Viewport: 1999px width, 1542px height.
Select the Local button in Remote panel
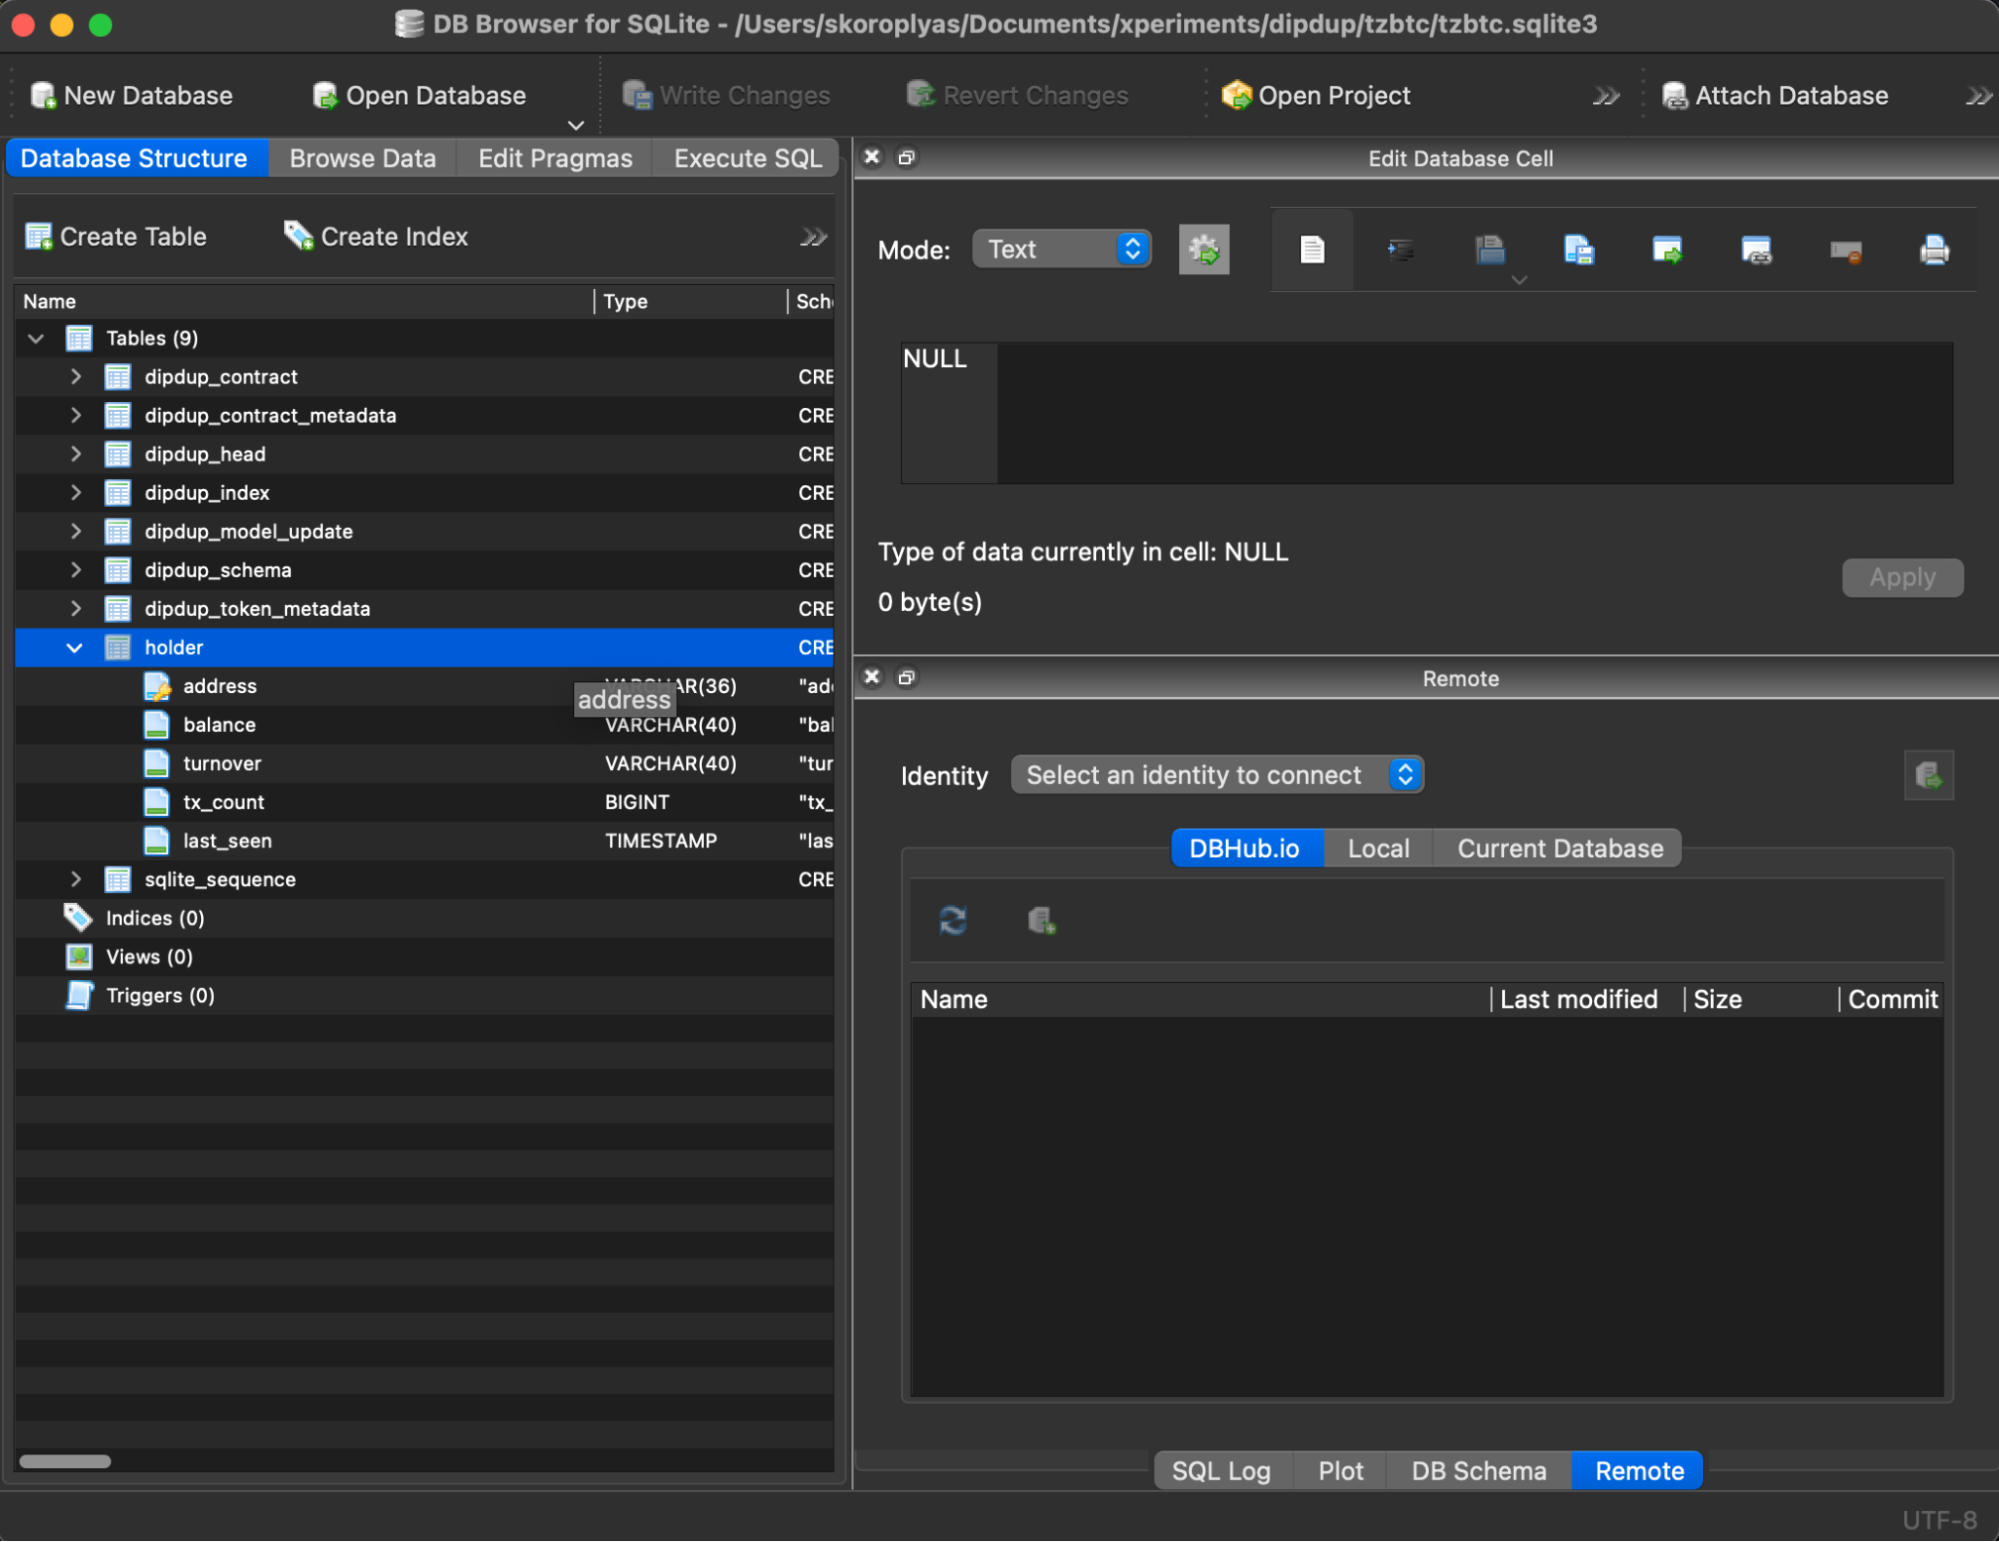click(x=1378, y=848)
